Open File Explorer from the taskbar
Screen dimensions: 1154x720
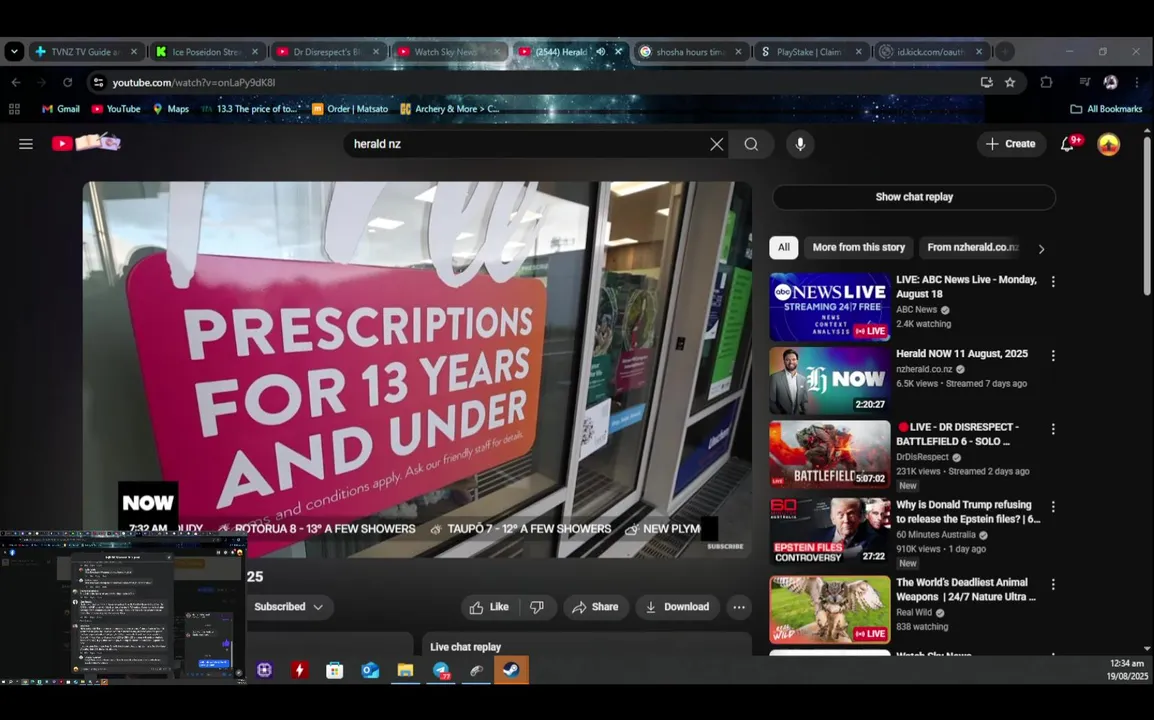[x=406, y=670]
